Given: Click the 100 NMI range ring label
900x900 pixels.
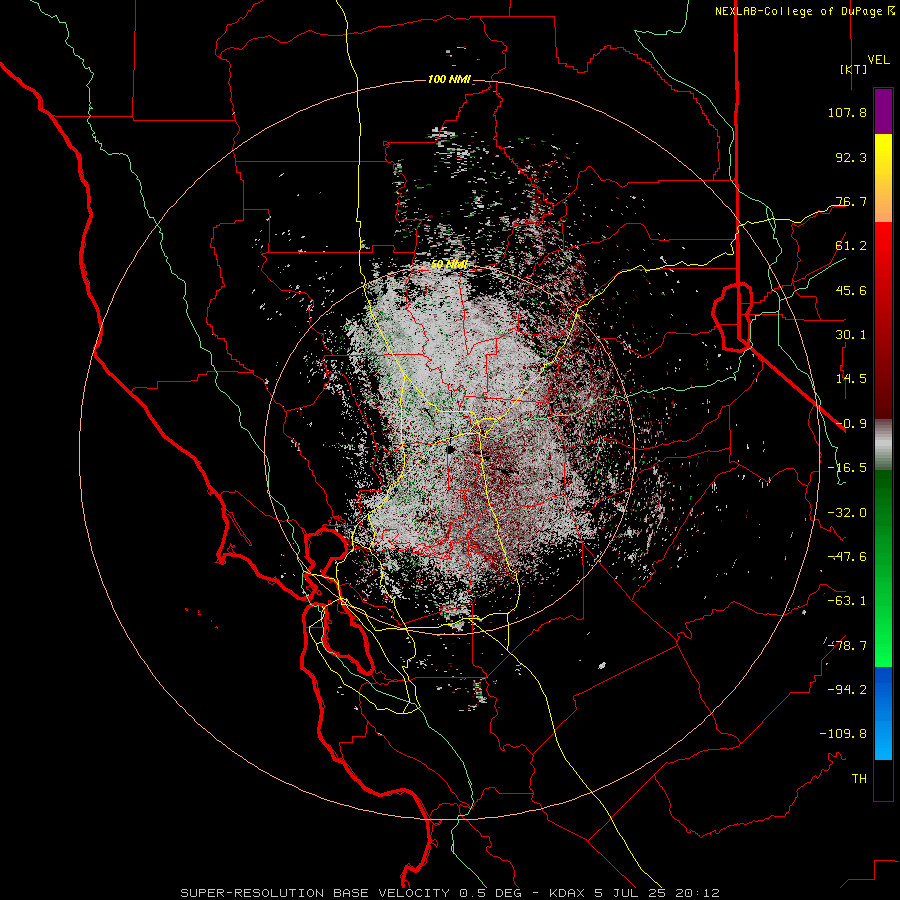Looking at the screenshot, I should pos(449,79).
